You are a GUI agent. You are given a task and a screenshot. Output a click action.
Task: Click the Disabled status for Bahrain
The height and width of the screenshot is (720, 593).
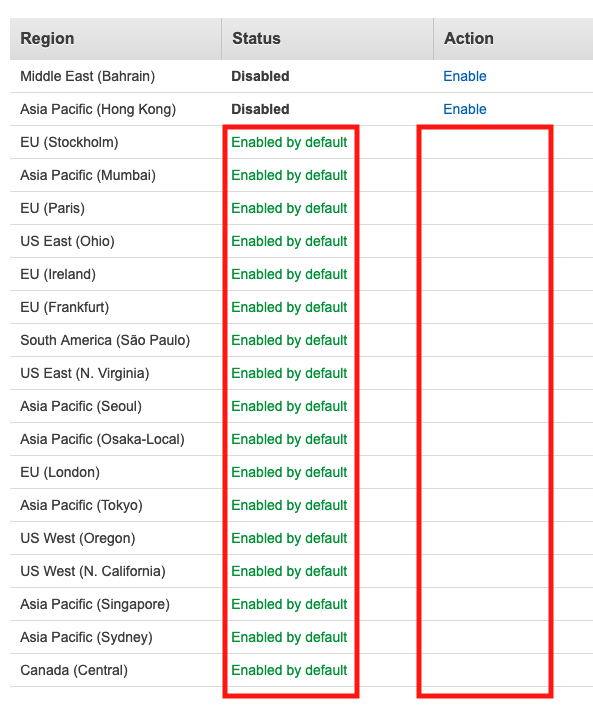pos(260,76)
